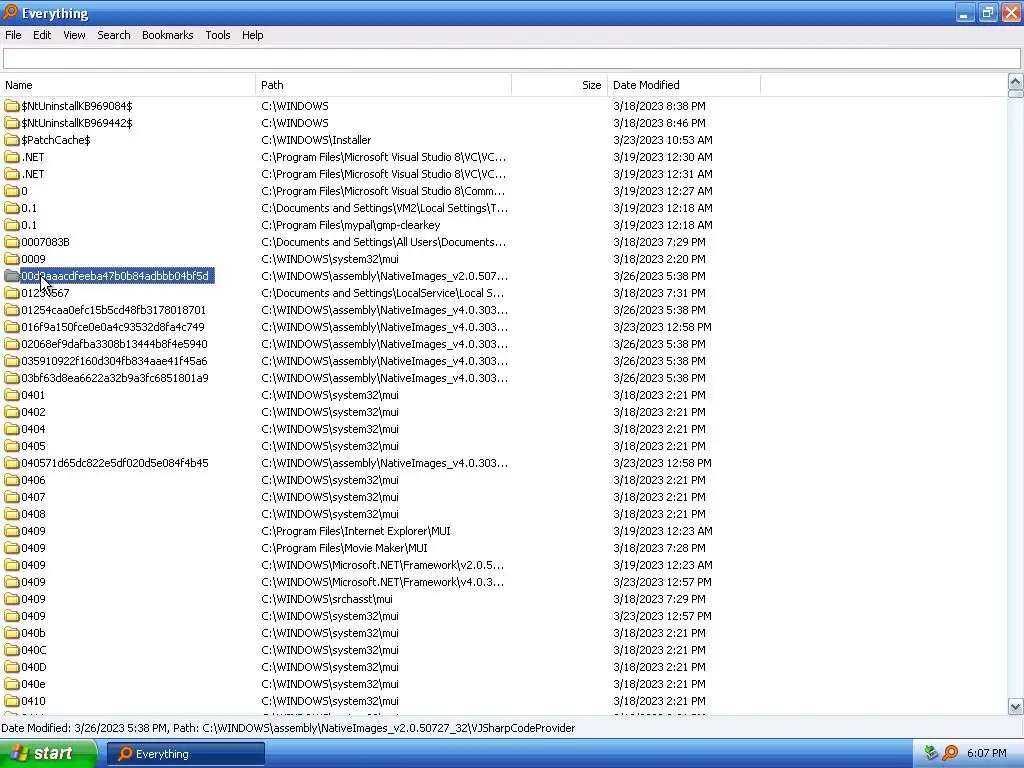Click folder icon of 040e
The image size is (1024, 768).
point(12,683)
